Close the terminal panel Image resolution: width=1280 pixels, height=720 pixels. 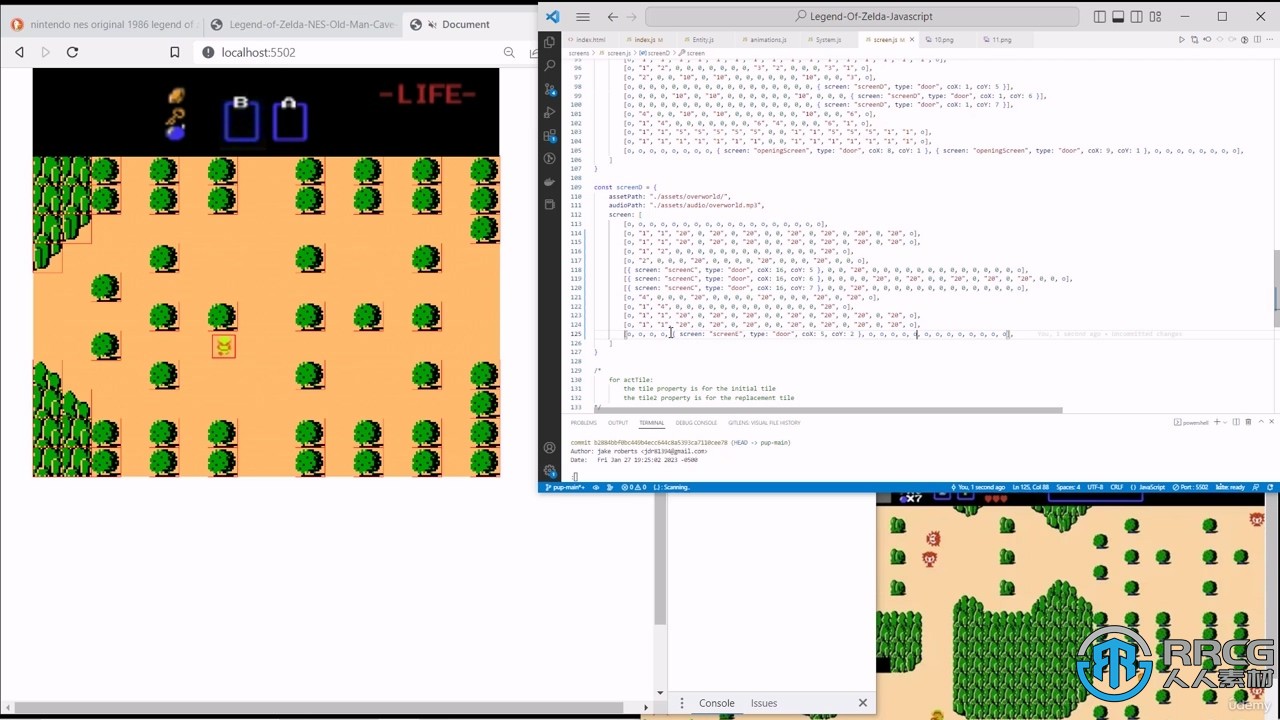click(x=1271, y=422)
